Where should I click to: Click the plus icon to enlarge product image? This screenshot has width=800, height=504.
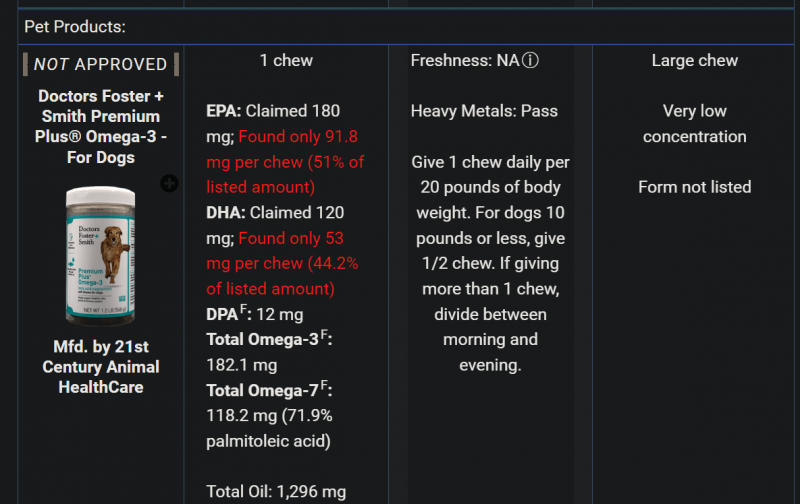[x=170, y=183]
